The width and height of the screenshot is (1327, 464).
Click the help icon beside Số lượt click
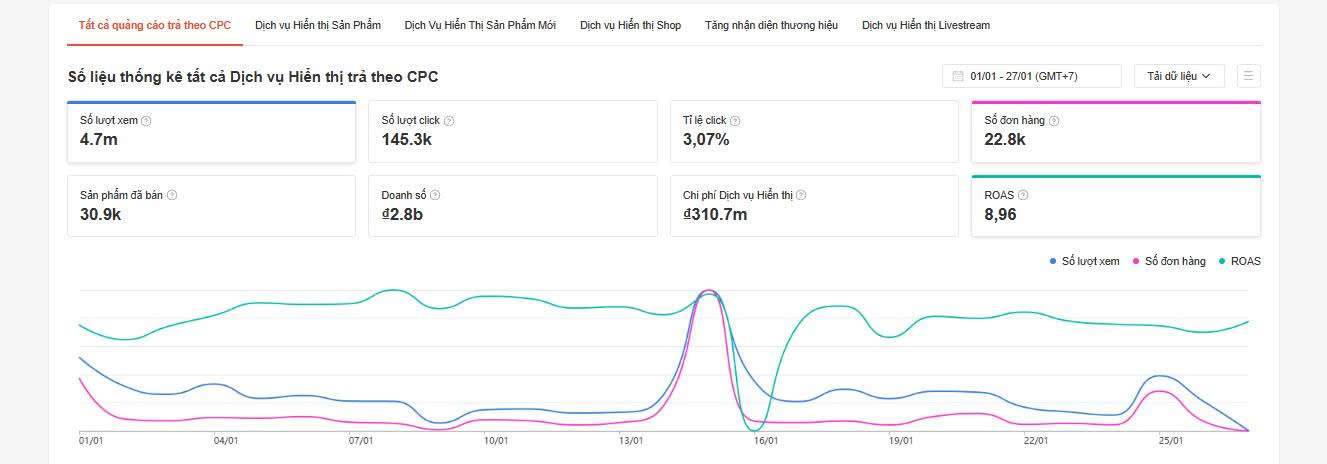click(x=449, y=121)
